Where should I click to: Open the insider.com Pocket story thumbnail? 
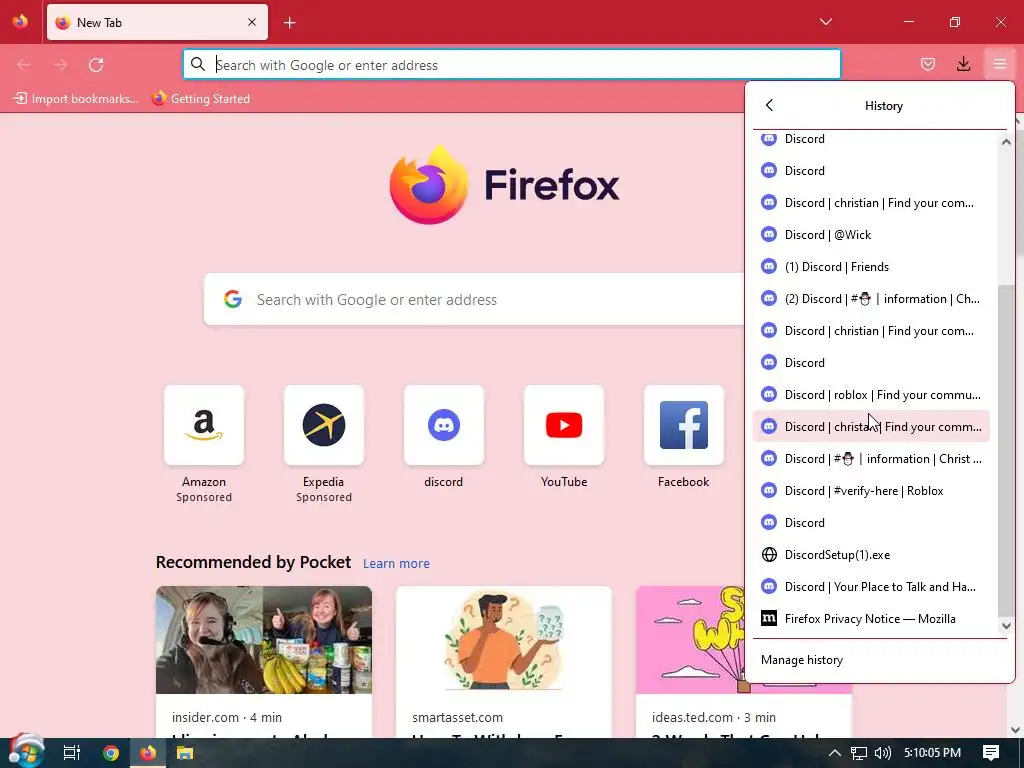click(x=264, y=639)
